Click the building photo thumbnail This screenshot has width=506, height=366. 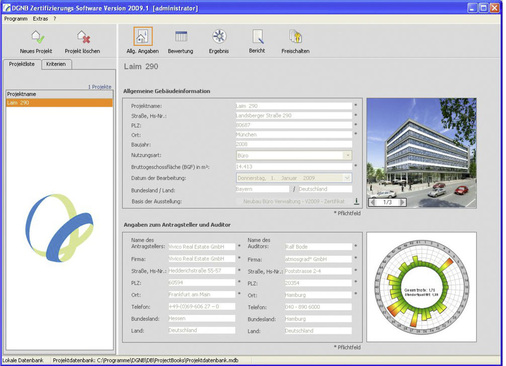(422, 153)
